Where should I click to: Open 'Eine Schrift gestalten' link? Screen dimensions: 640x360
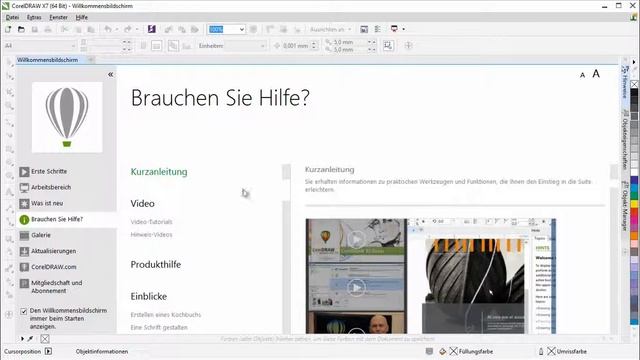pos(159,327)
